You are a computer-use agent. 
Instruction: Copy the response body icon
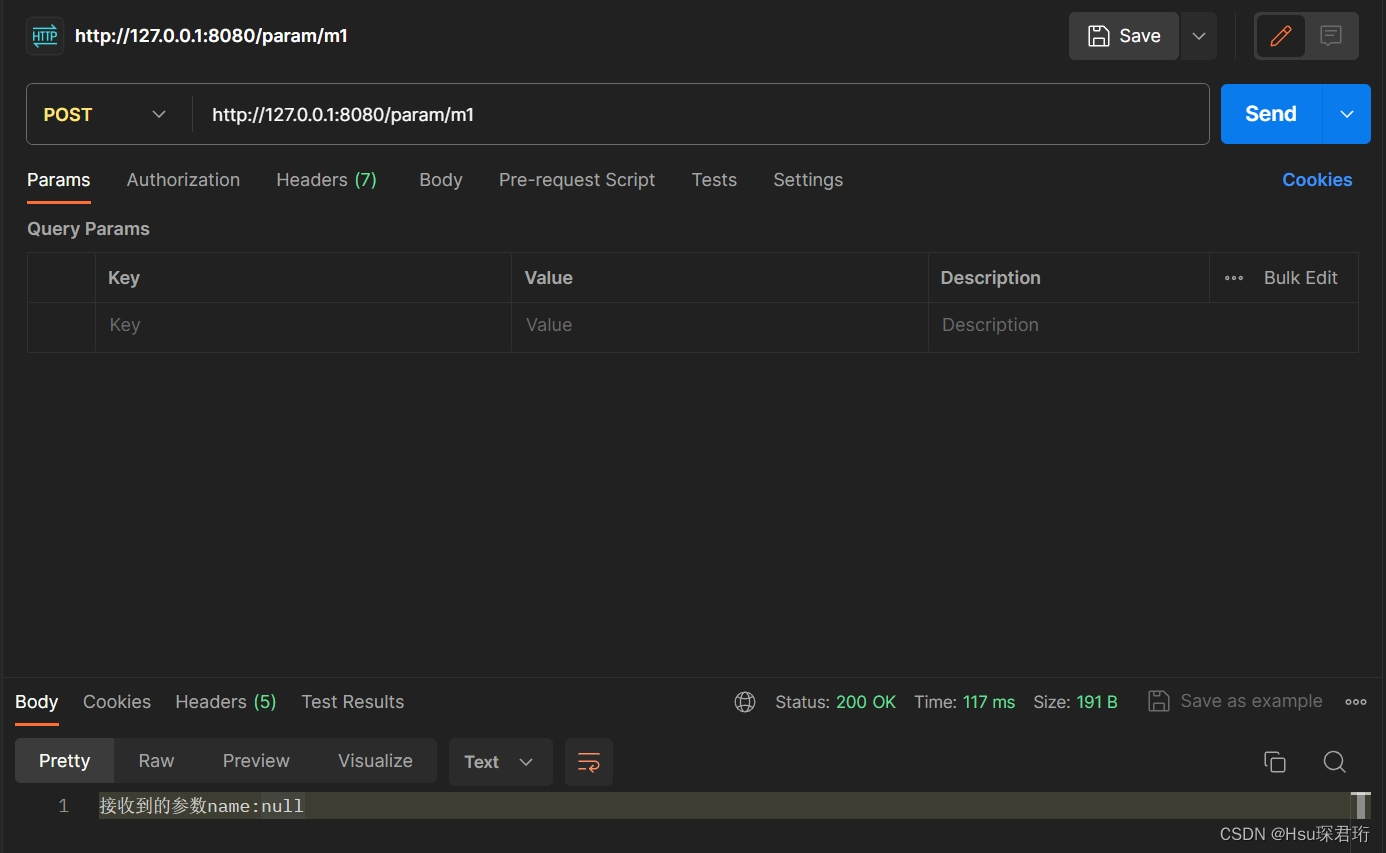(1275, 762)
